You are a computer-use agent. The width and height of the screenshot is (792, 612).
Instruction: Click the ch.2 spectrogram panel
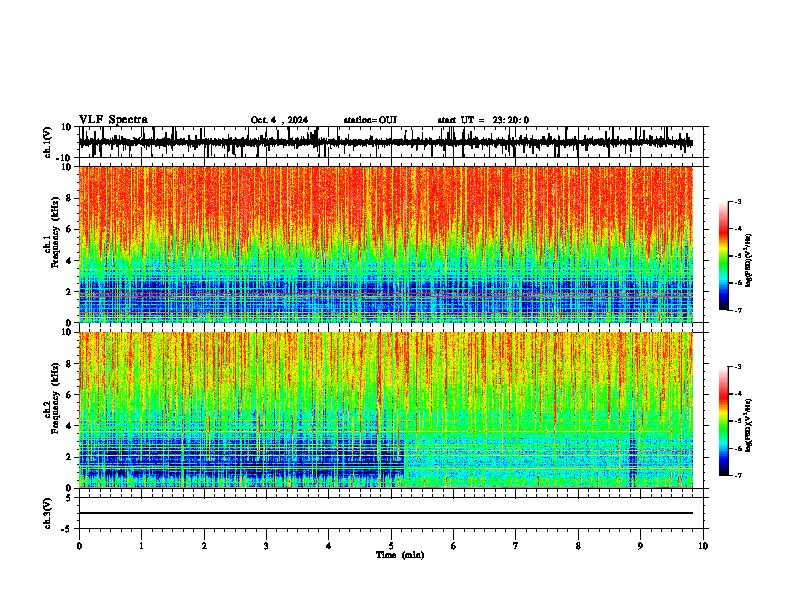385,410
